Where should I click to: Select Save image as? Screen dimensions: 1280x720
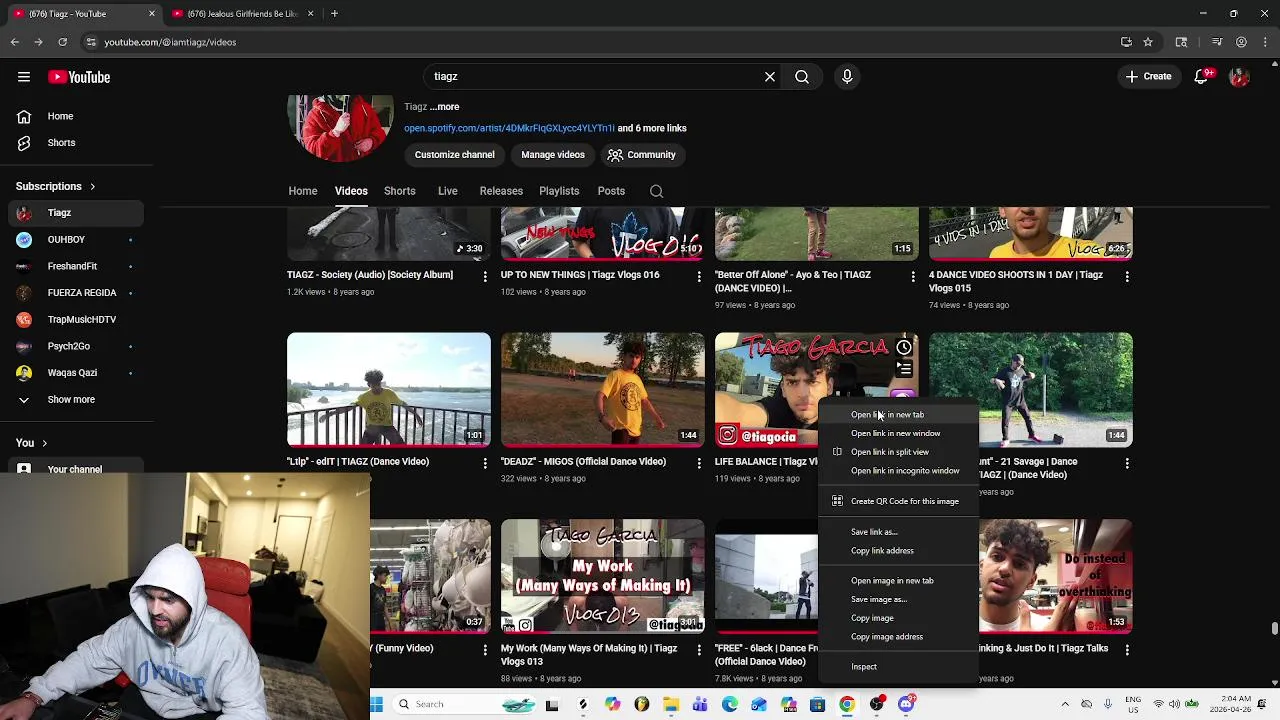point(898,600)
